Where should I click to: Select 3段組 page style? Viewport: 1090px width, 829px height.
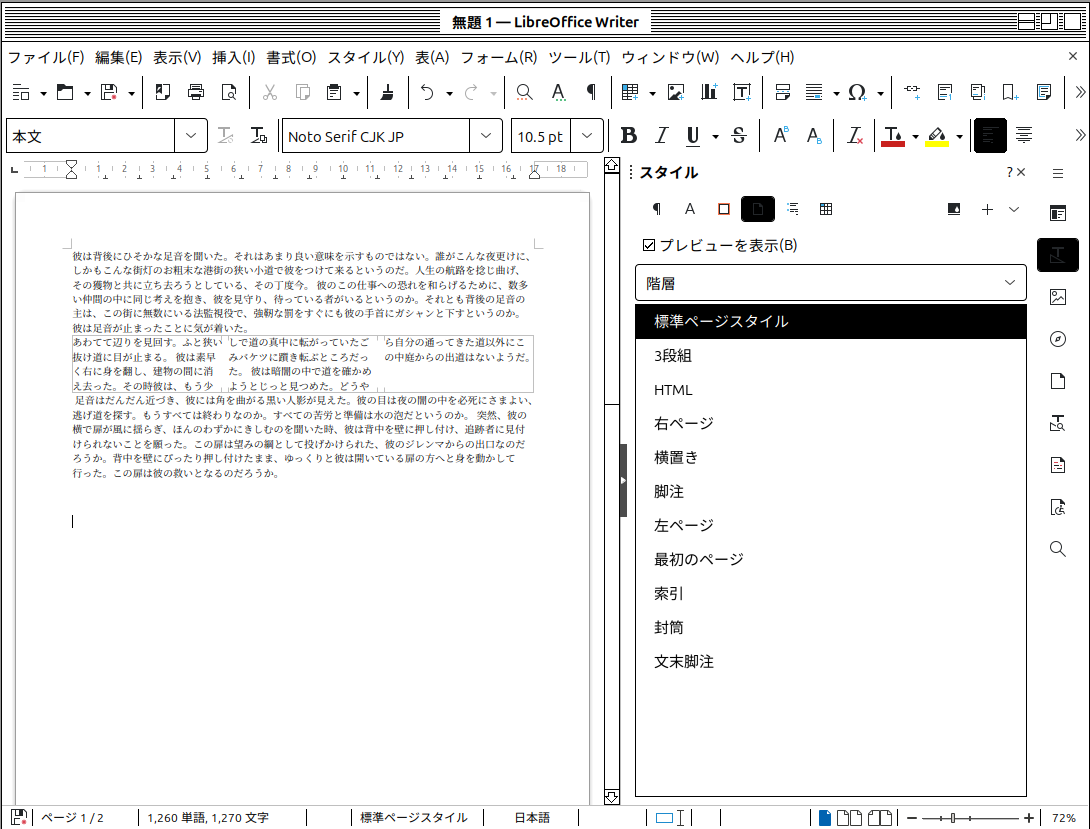pos(831,356)
